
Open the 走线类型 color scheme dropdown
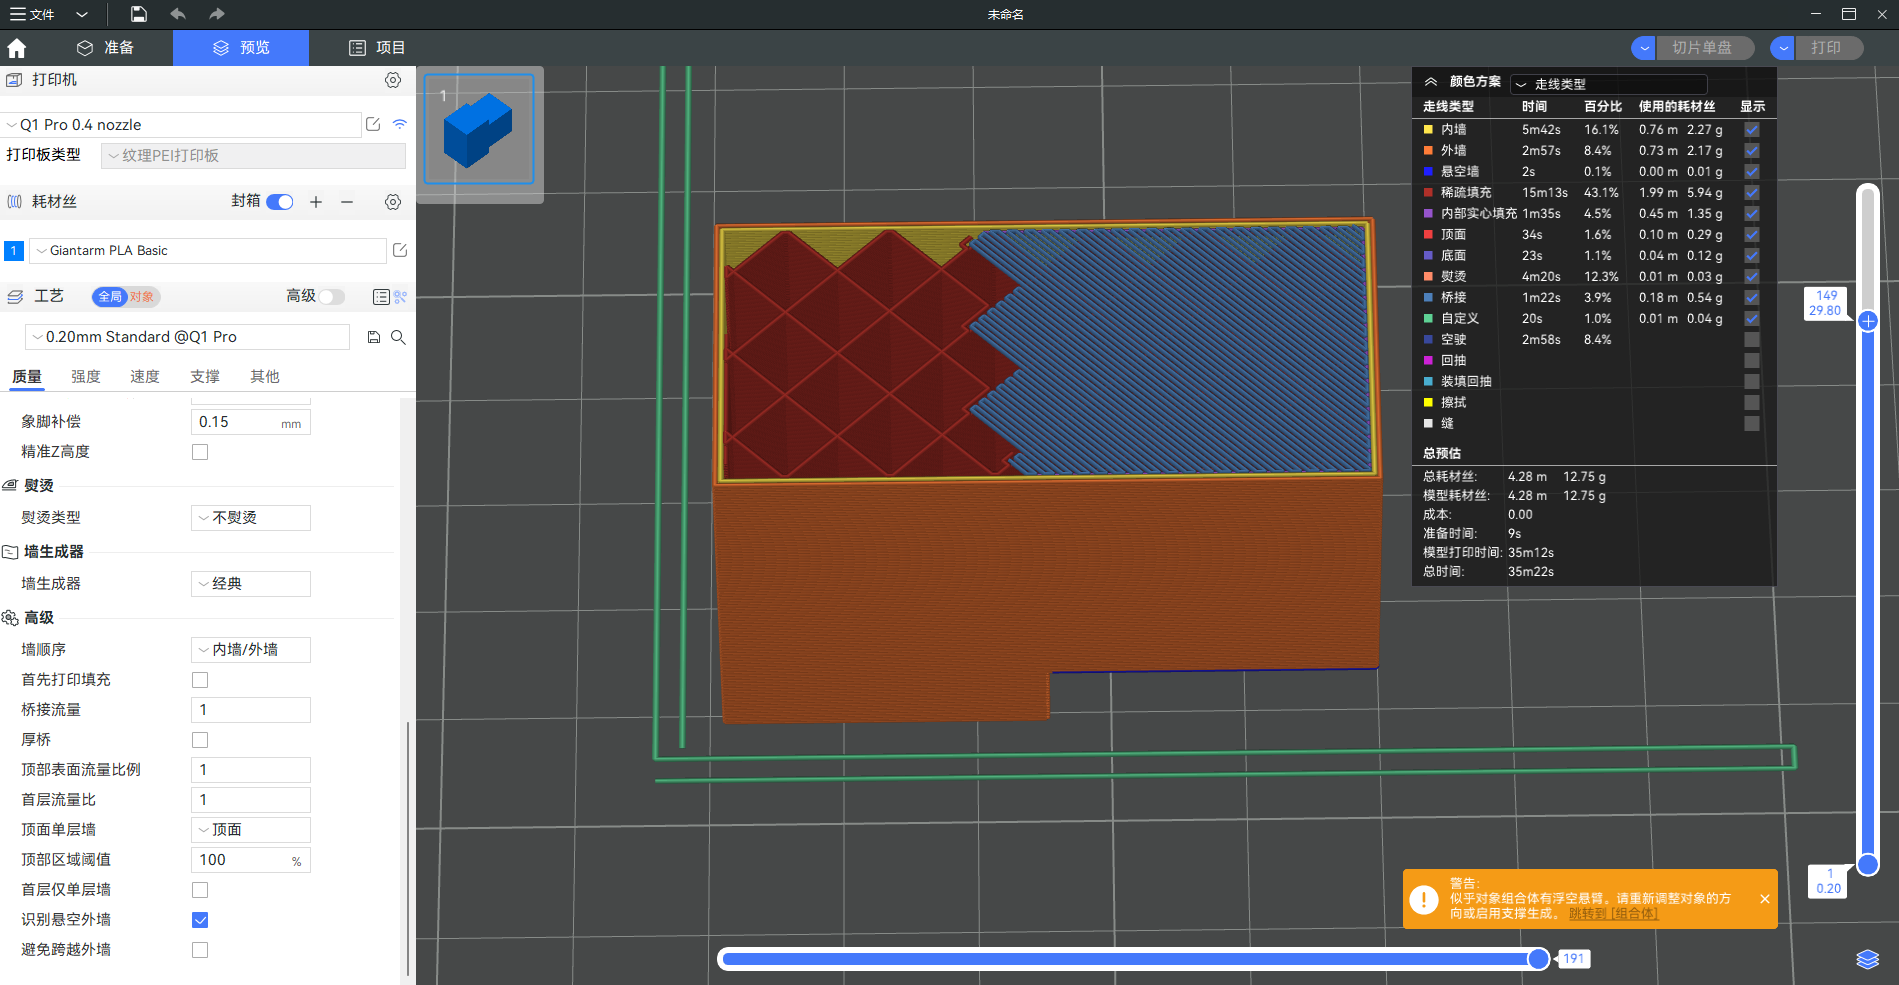click(1607, 84)
